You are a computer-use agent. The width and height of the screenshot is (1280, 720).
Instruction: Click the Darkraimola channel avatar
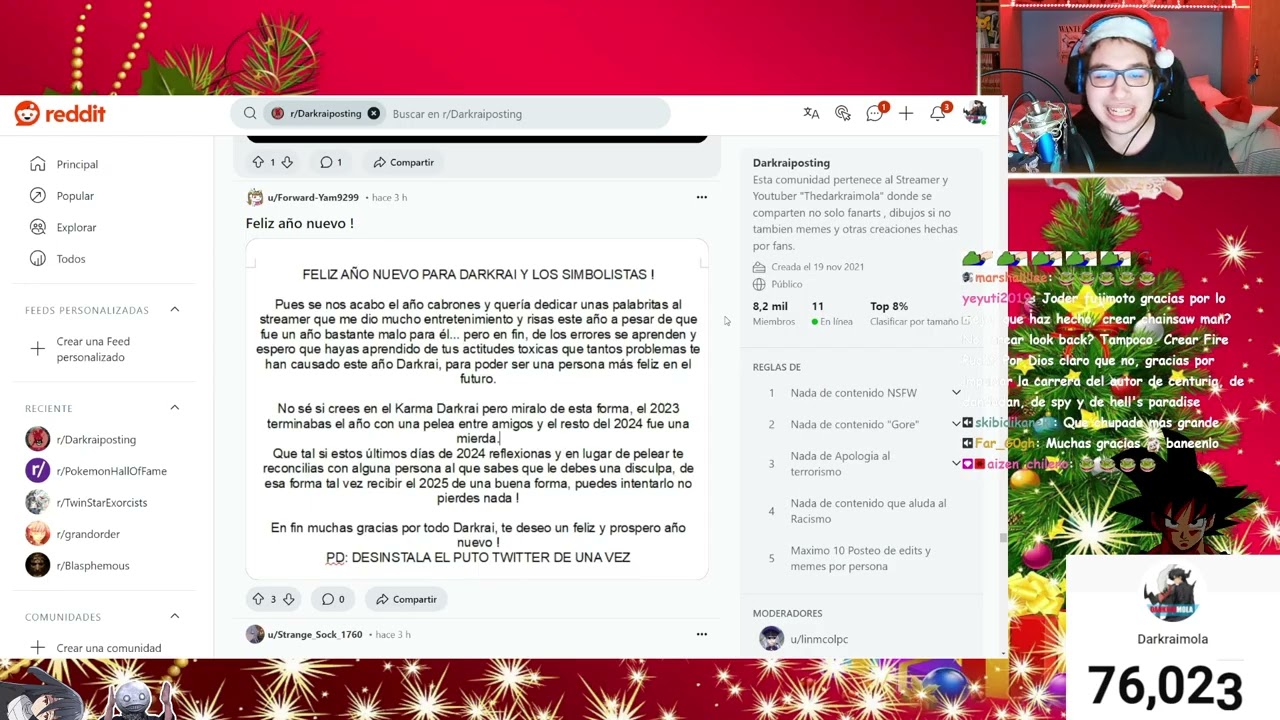1172,593
